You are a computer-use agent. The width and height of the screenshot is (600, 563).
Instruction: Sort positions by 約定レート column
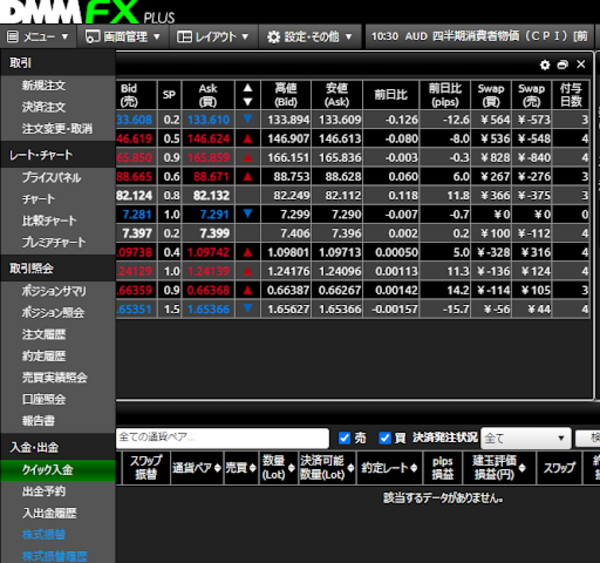(x=389, y=468)
